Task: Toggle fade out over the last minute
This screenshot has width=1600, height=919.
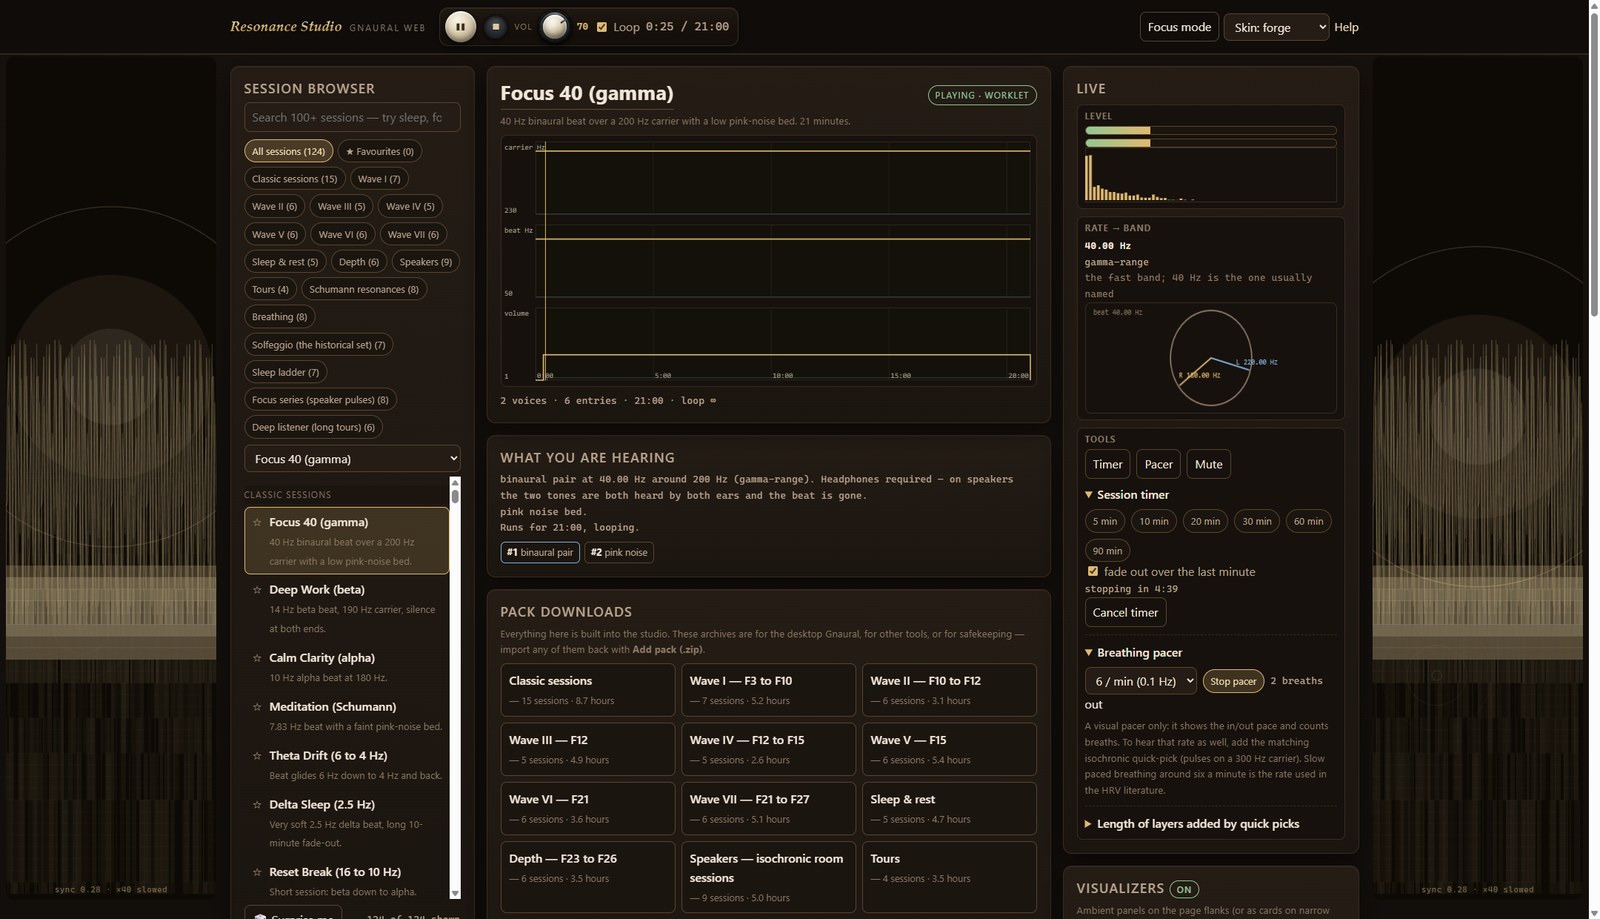Action: 1092,571
